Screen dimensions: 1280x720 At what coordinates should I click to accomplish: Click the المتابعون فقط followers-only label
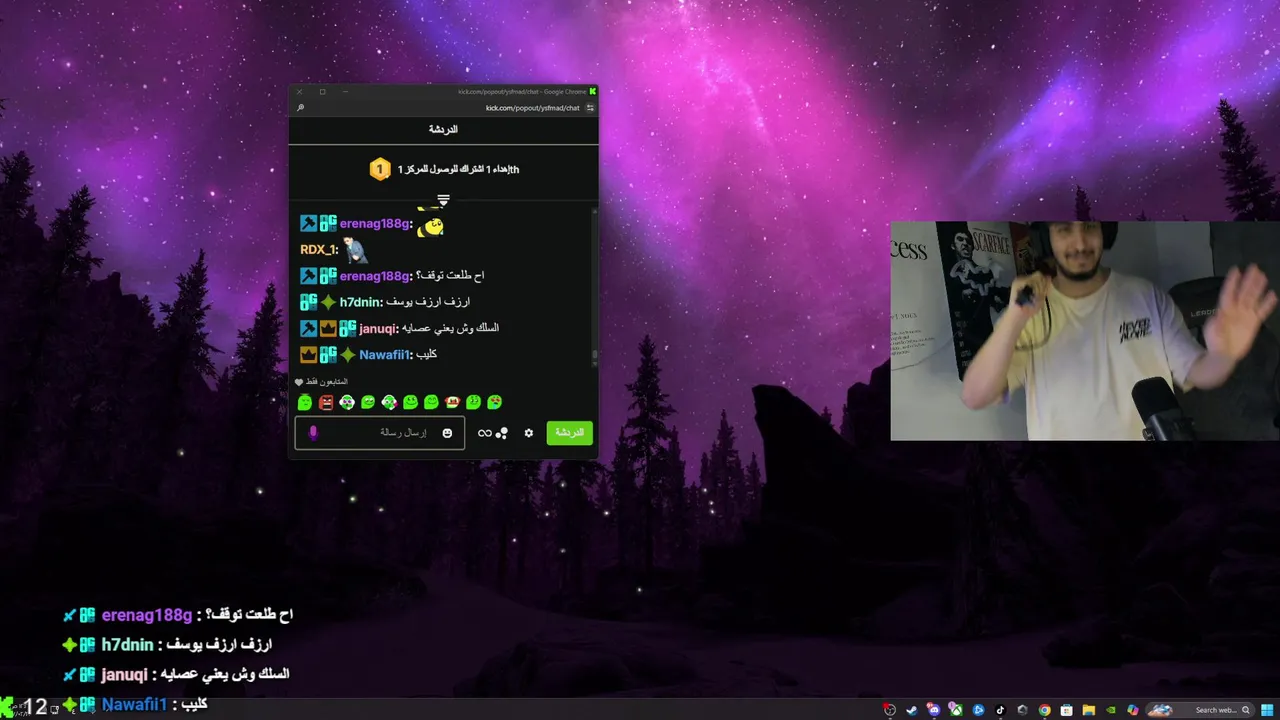click(326, 382)
